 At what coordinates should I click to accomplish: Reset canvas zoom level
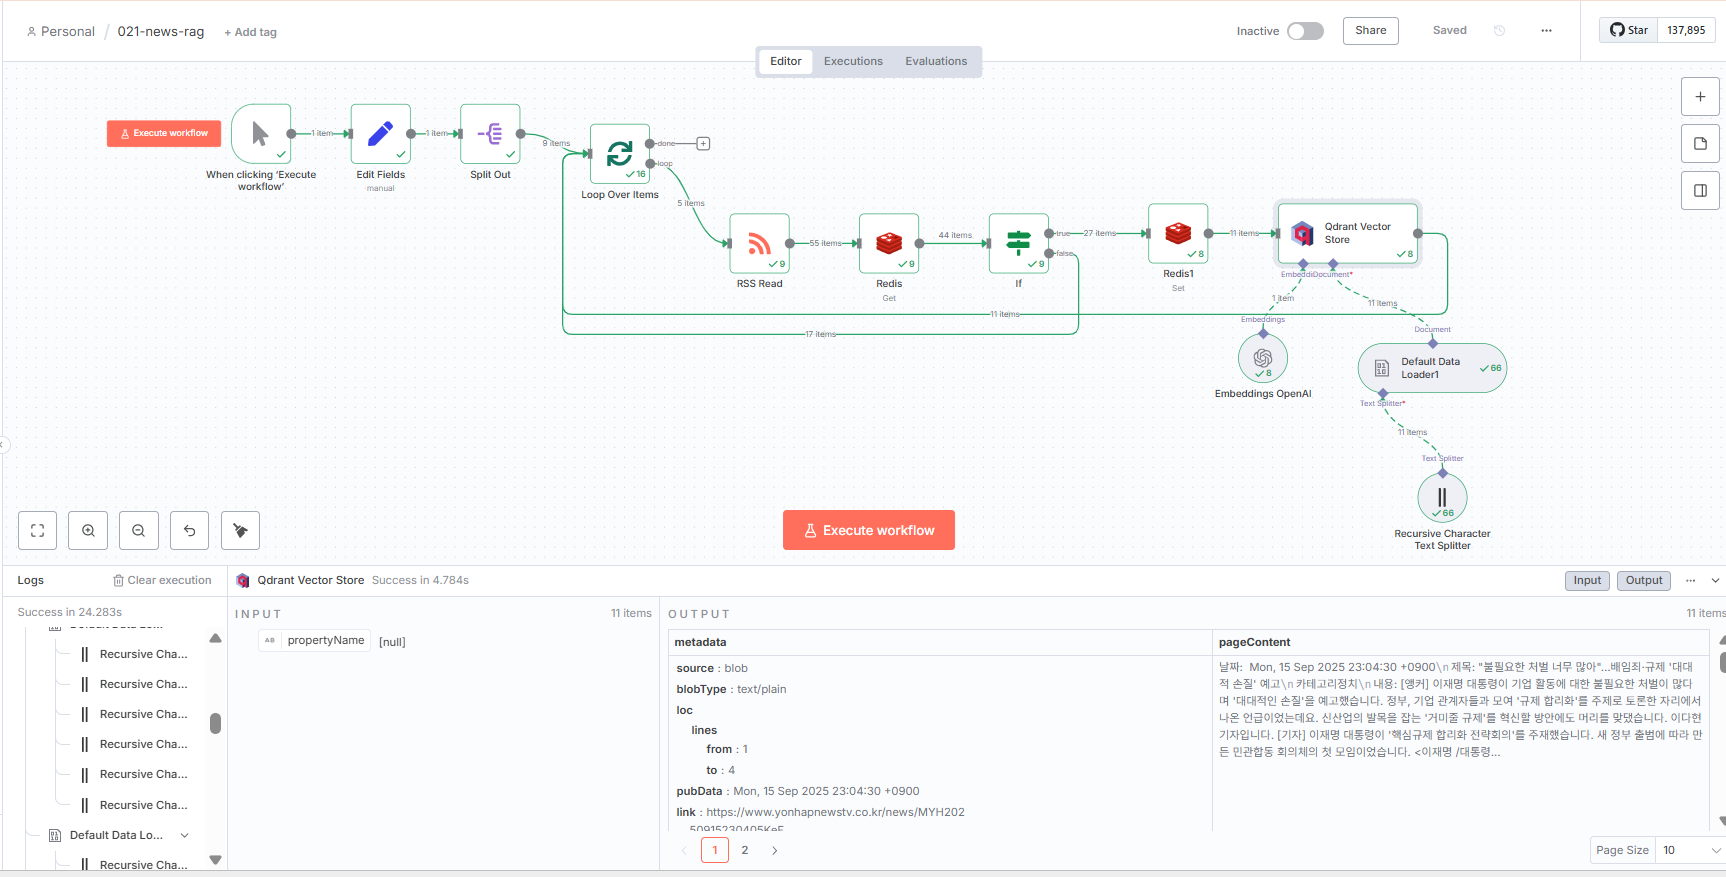(x=190, y=531)
